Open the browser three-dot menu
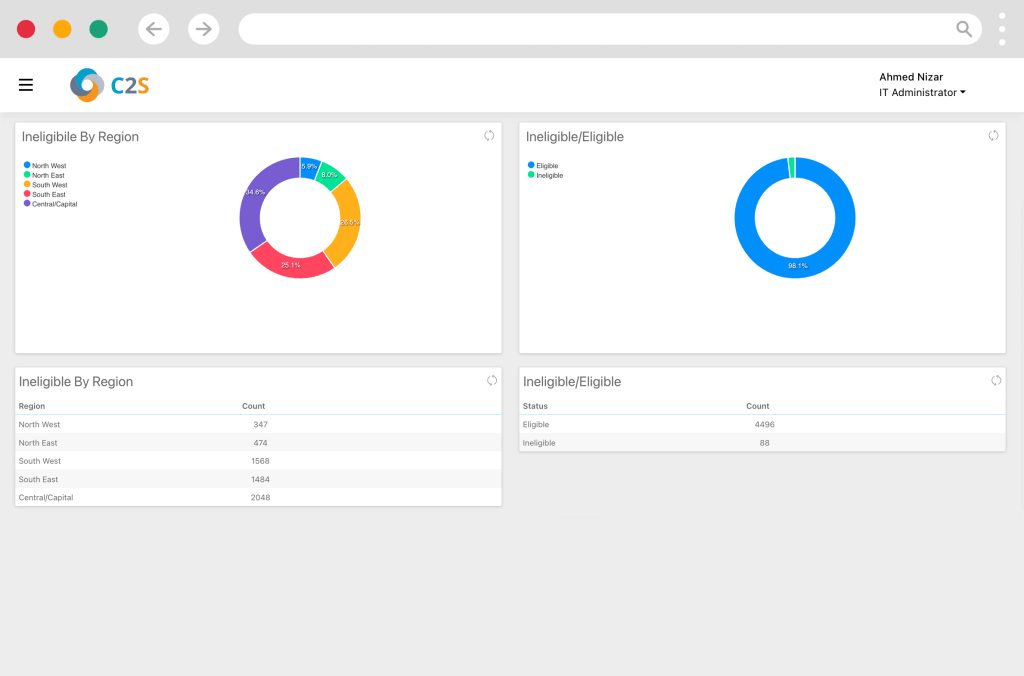This screenshot has height=676, width=1024. coord(1002,29)
